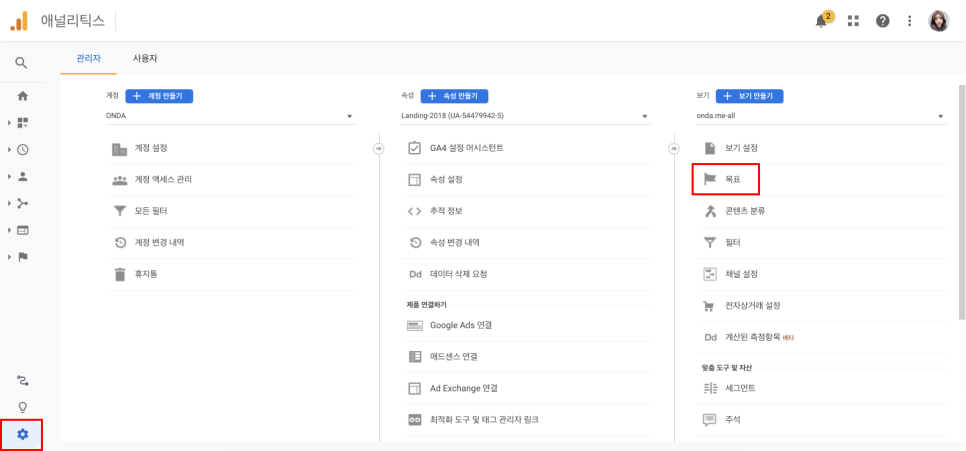The height and width of the screenshot is (451, 966).
Task: Open the lightbulb Discover icon
Action: click(x=22, y=407)
